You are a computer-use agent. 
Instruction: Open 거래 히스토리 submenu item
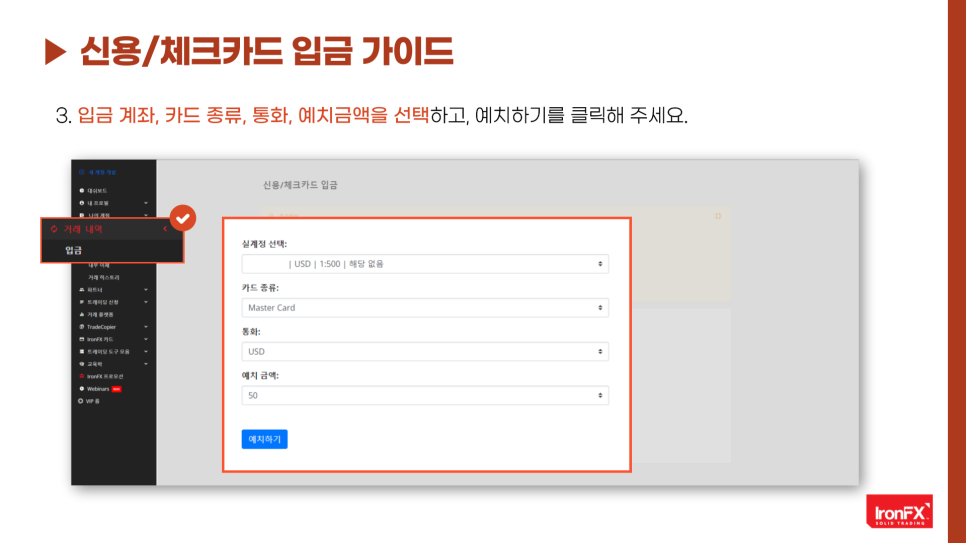click(x=104, y=277)
